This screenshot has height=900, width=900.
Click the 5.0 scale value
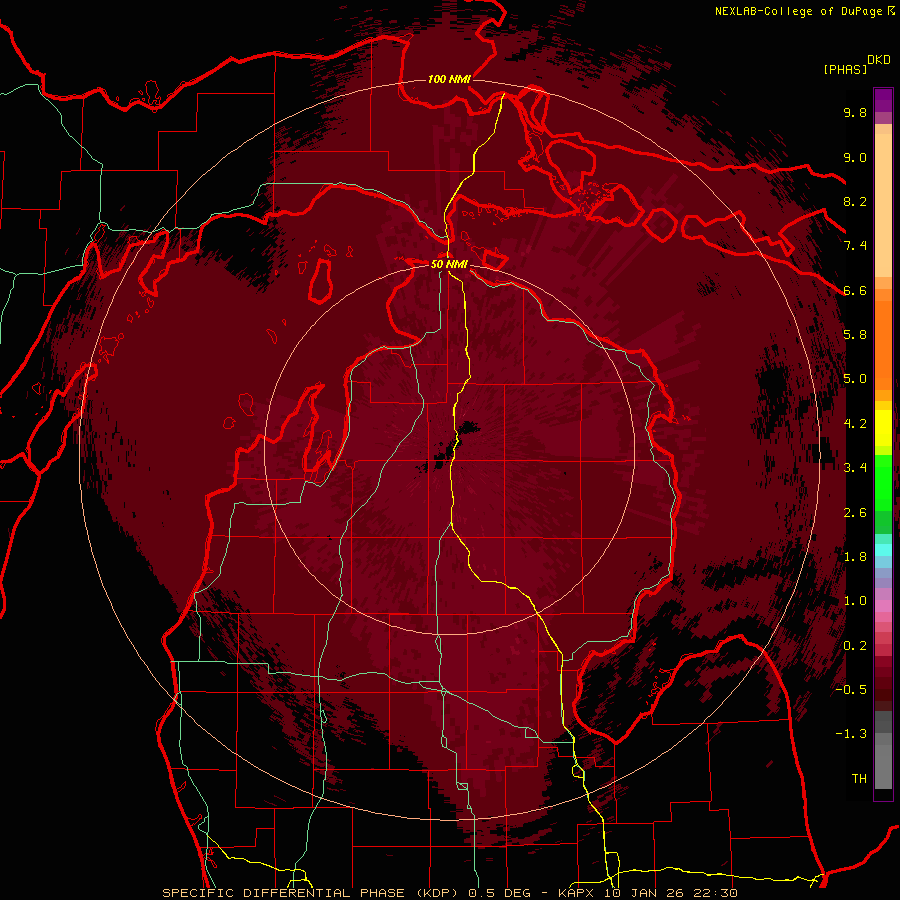pyautogui.click(x=855, y=379)
